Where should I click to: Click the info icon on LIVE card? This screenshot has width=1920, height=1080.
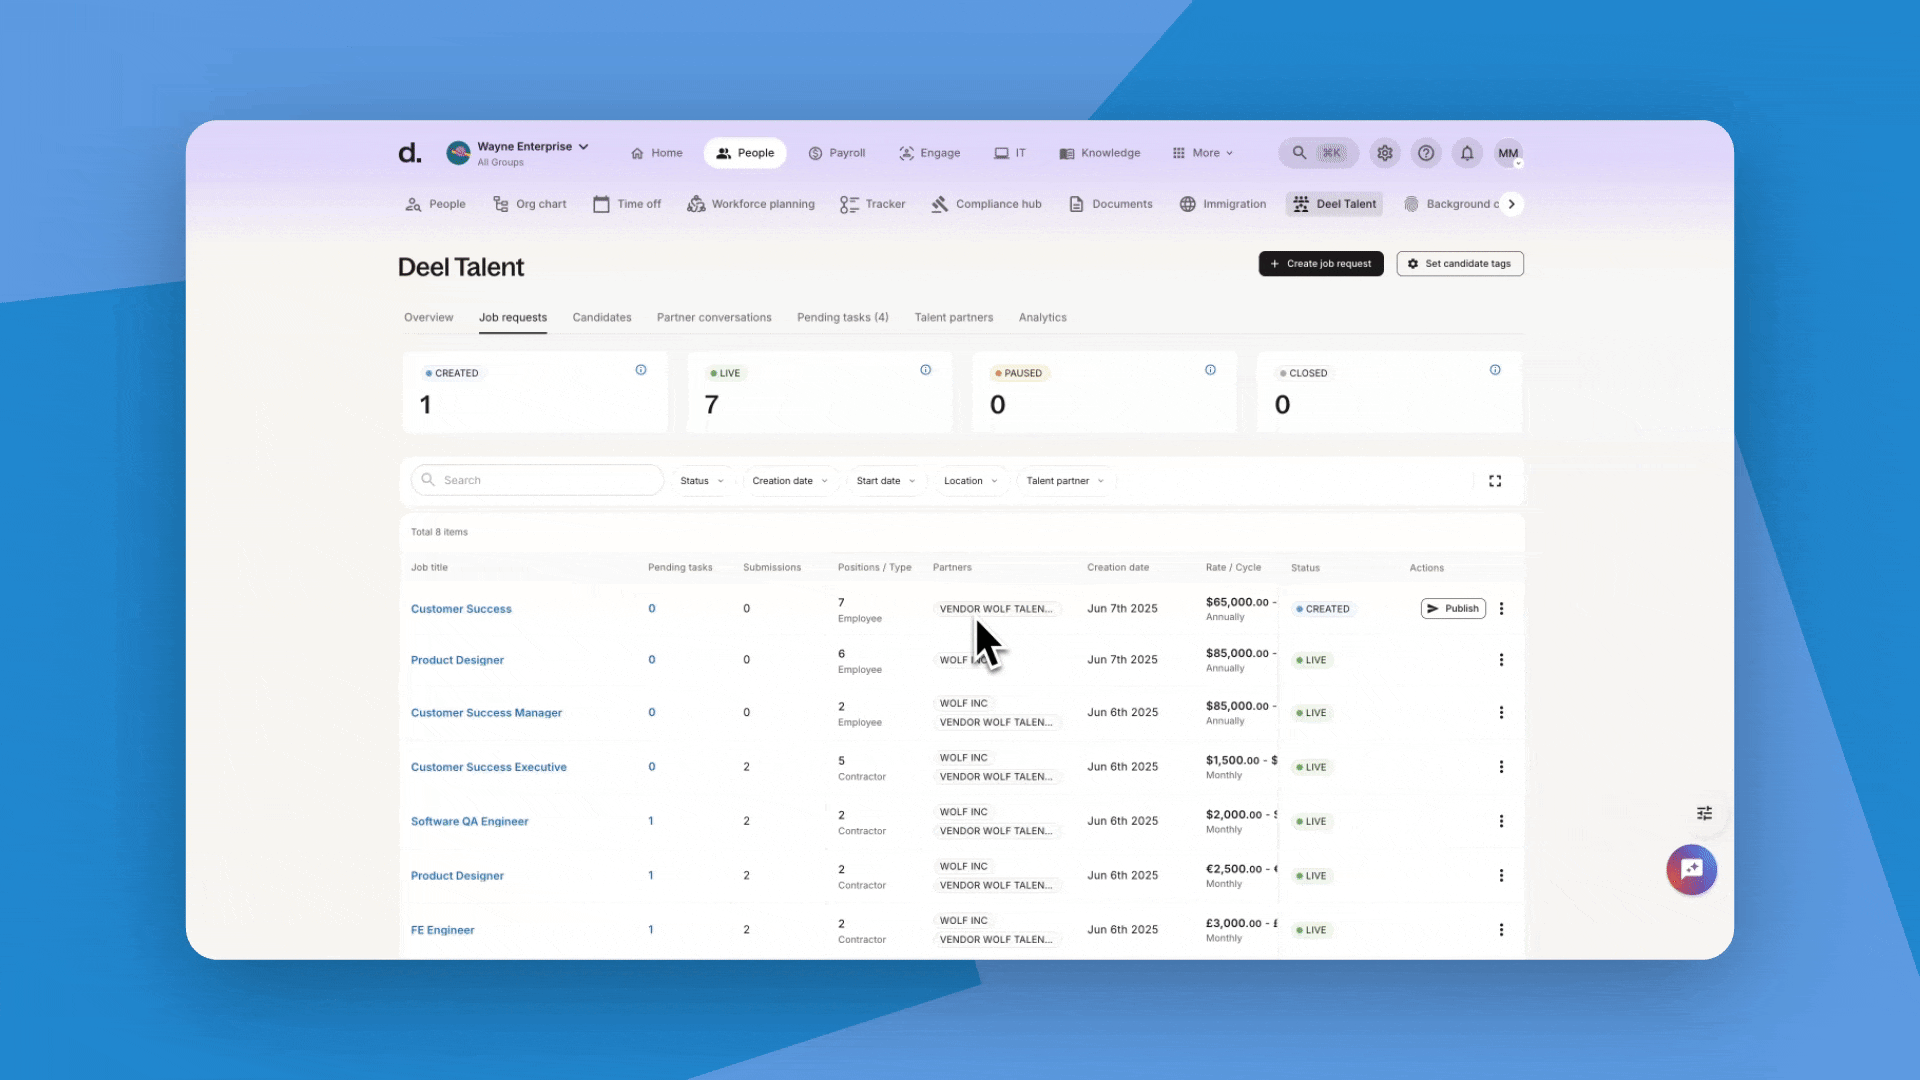[x=926, y=370]
